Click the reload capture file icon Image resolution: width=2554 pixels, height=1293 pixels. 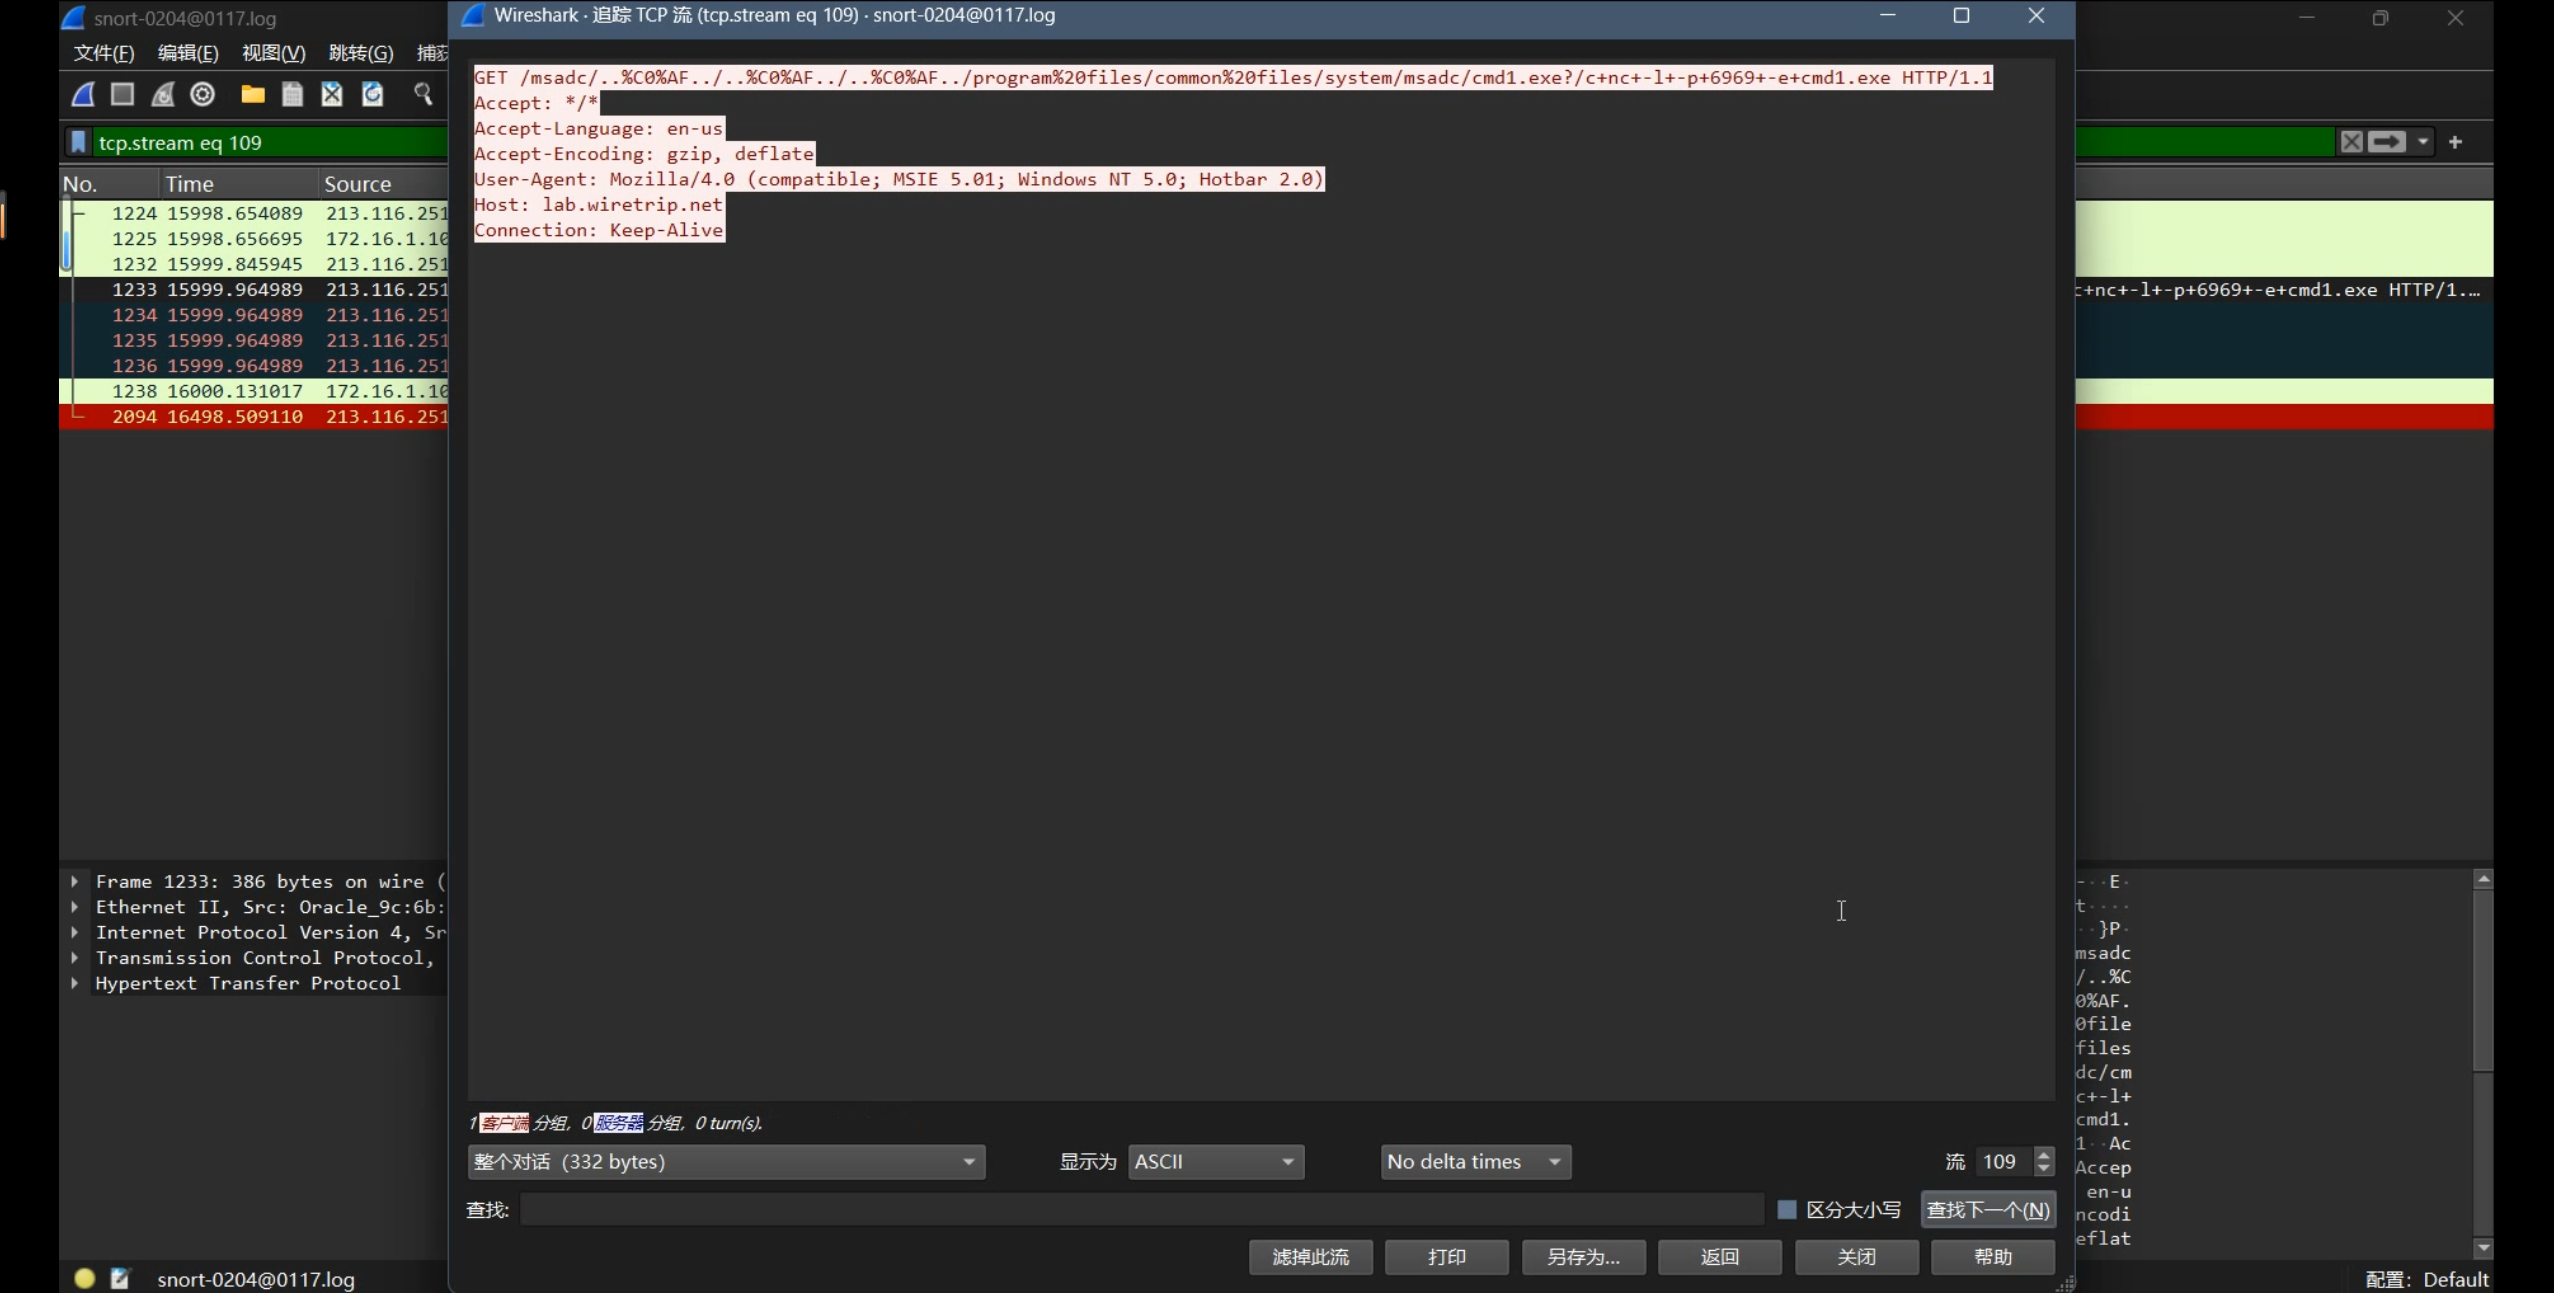click(372, 94)
